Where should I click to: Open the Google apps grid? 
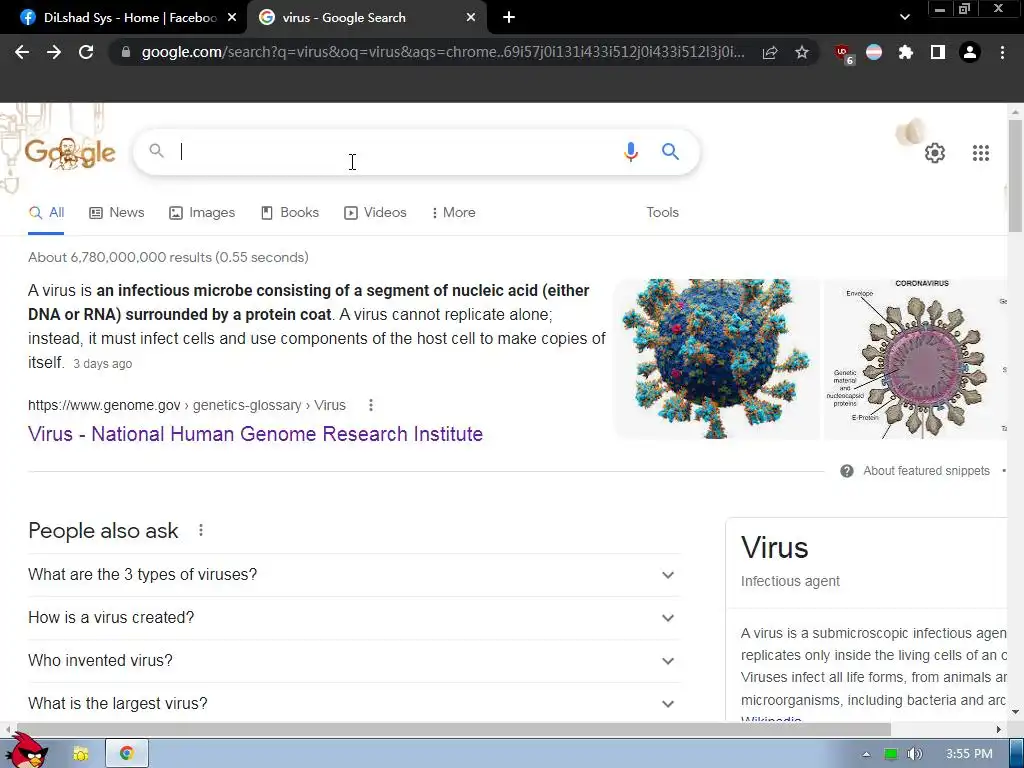(x=980, y=153)
